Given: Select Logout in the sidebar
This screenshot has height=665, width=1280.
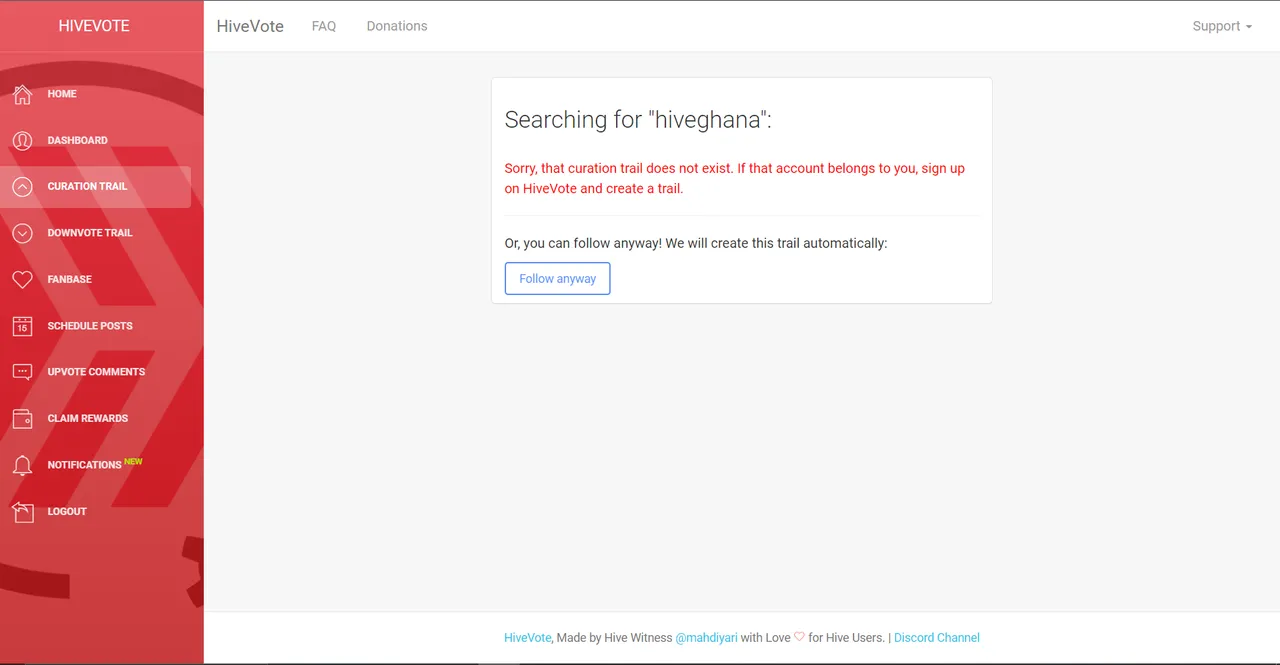Looking at the screenshot, I should click(x=96, y=511).
